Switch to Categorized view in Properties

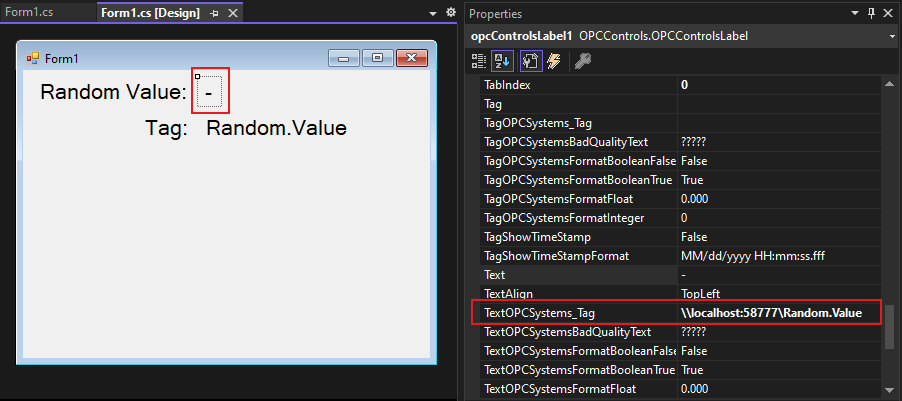tap(480, 62)
